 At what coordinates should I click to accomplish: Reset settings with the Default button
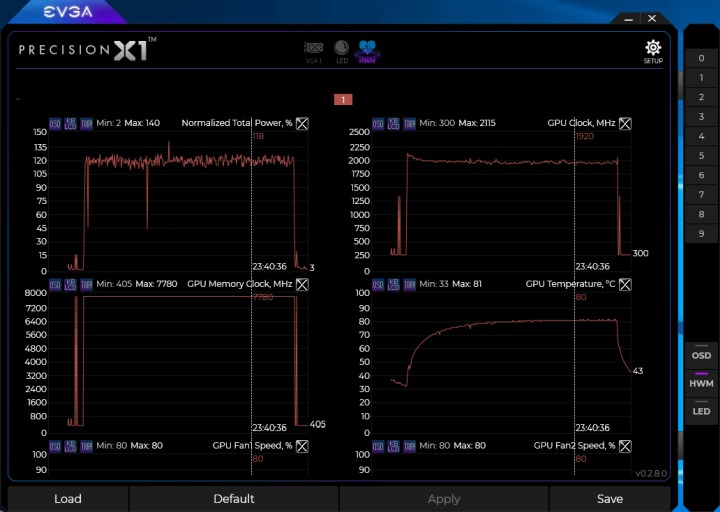pos(234,499)
